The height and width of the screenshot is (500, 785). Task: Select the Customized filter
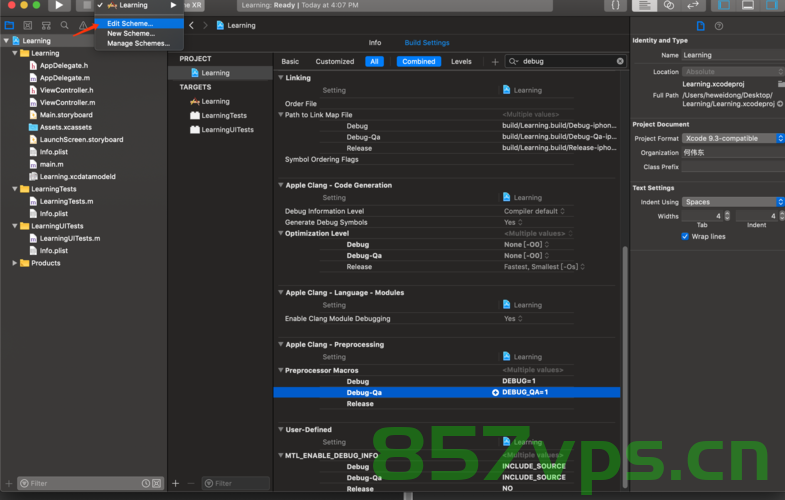pos(334,62)
